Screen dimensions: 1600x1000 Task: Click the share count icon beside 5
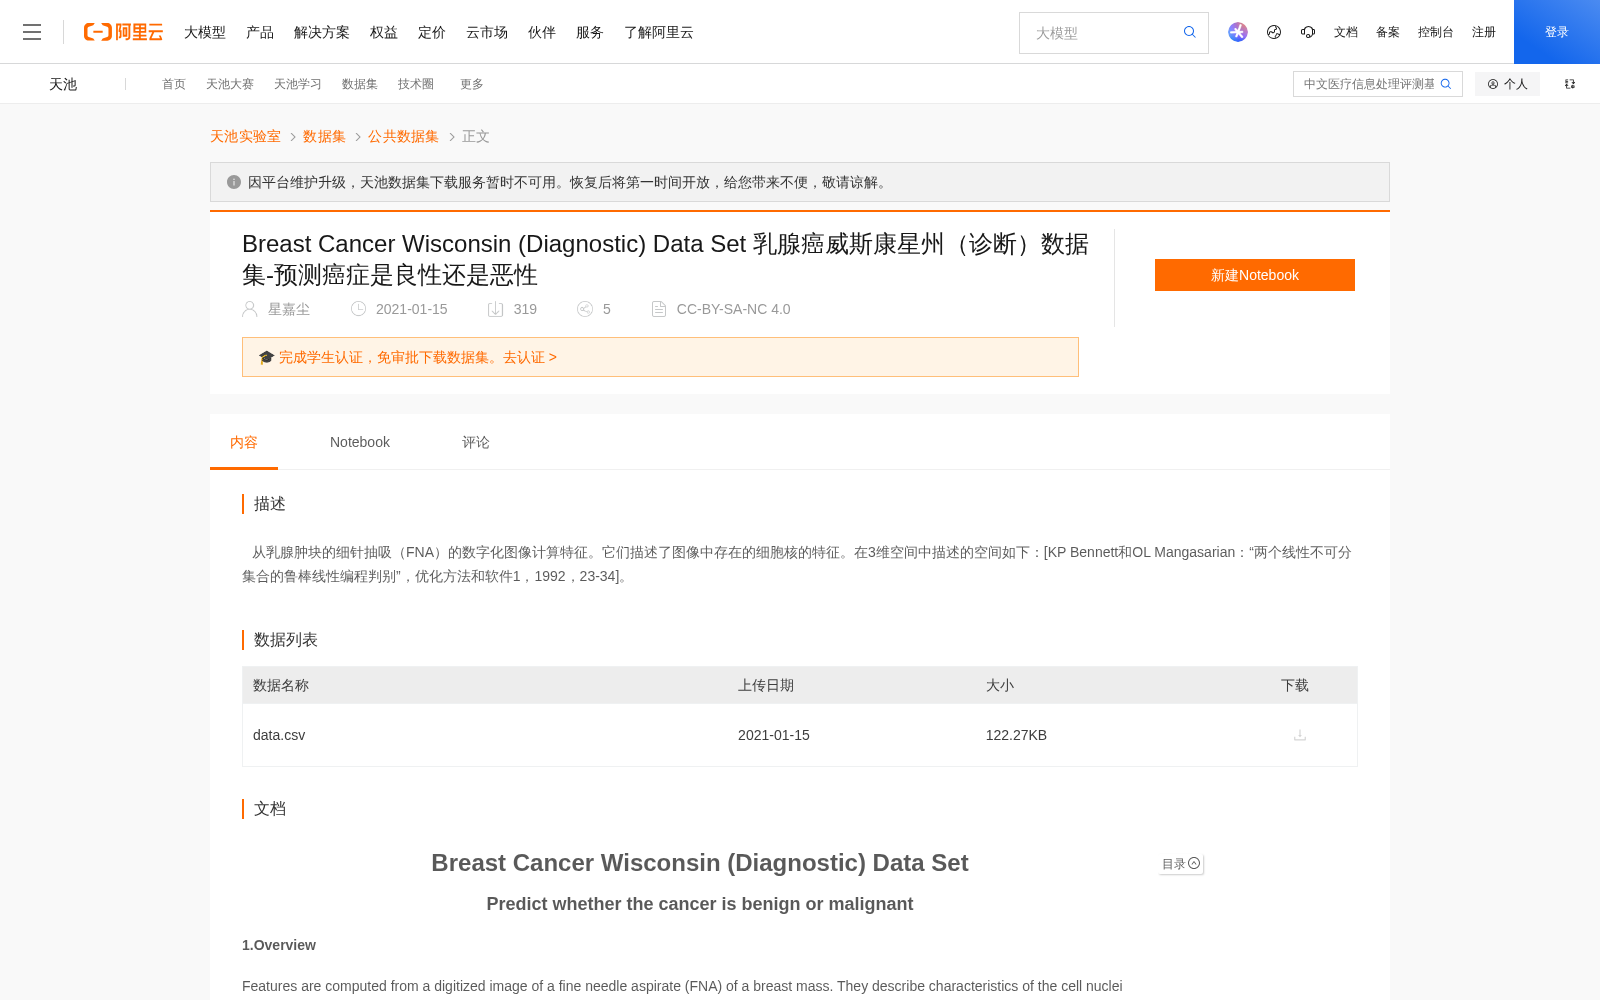585,309
